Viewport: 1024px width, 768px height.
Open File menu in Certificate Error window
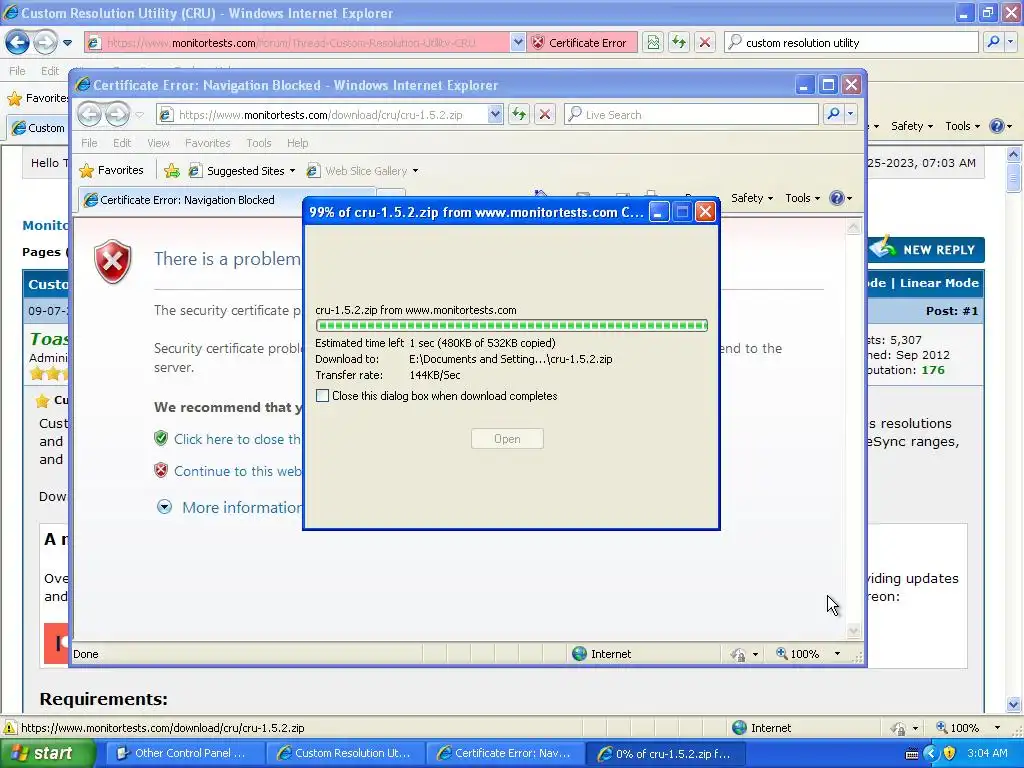tap(89, 143)
